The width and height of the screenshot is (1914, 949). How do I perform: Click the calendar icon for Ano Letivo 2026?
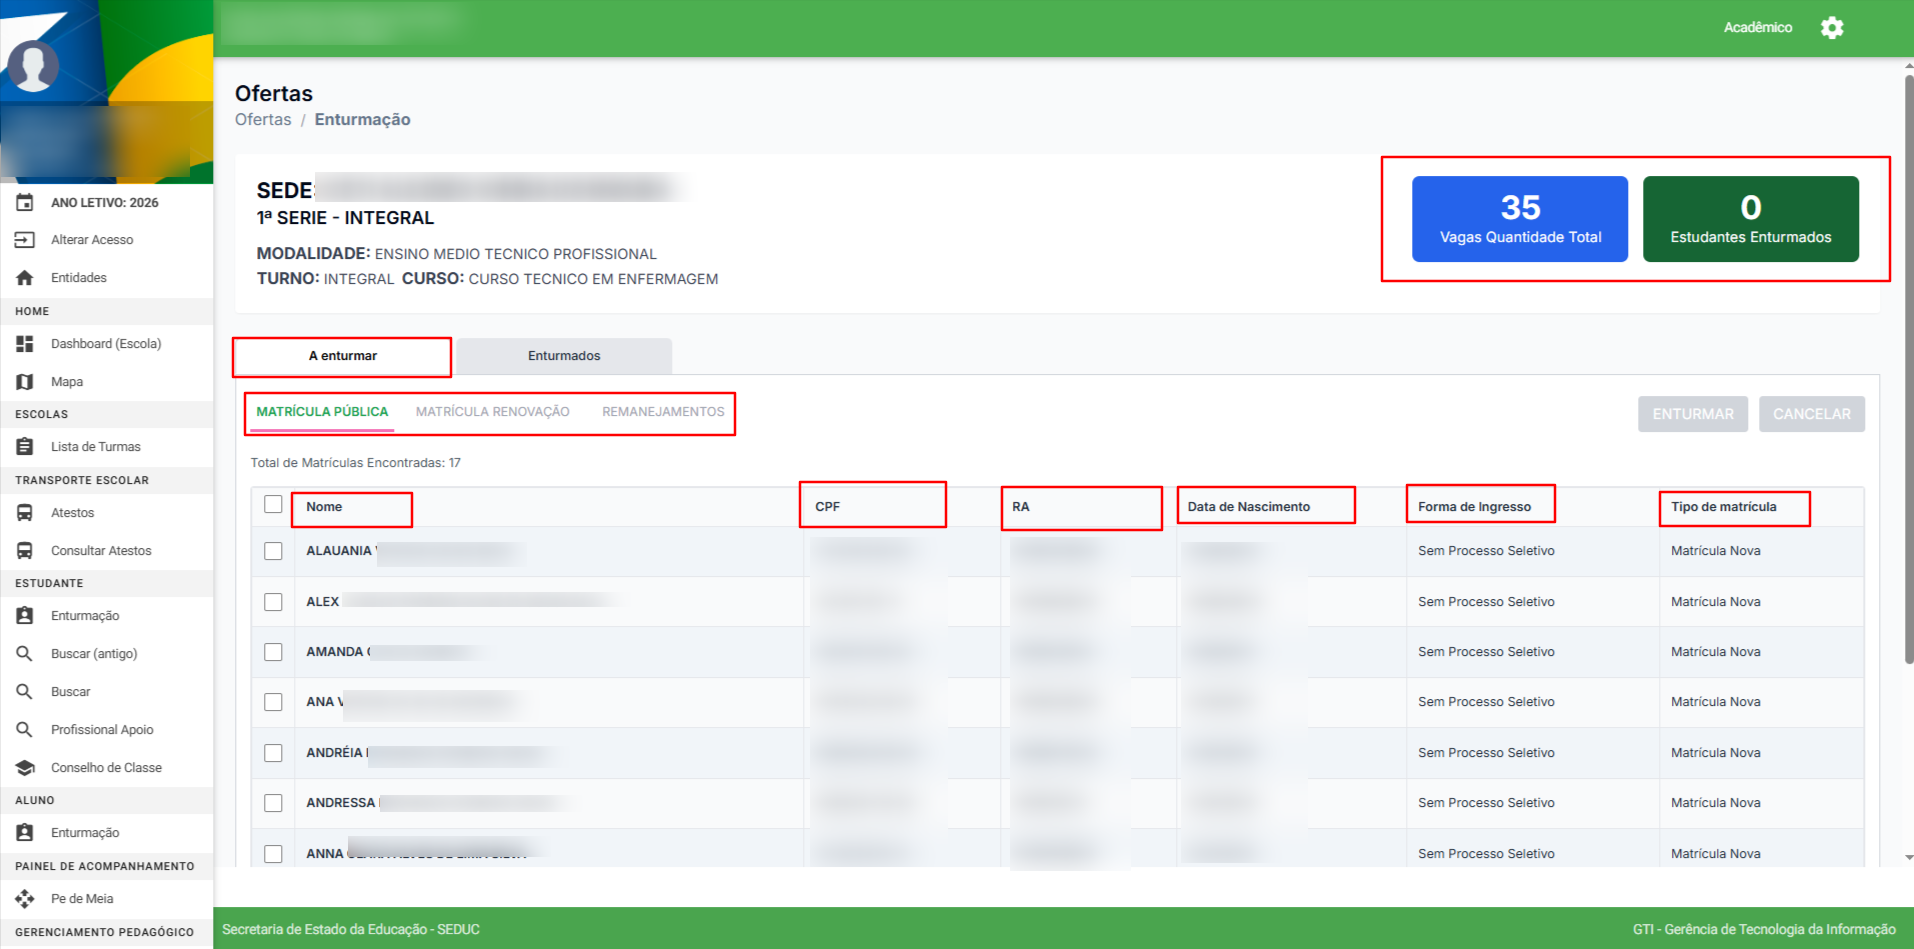(25, 202)
